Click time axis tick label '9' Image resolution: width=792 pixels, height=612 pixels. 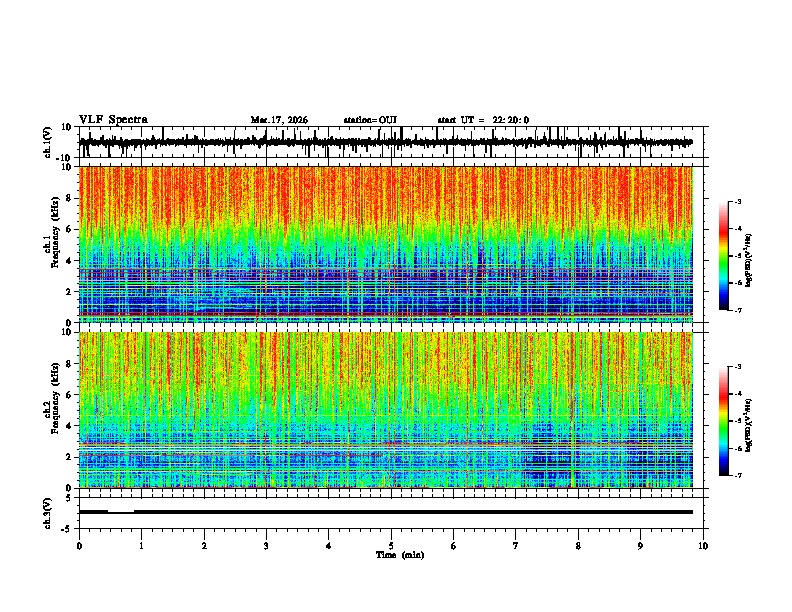(x=640, y=546)
